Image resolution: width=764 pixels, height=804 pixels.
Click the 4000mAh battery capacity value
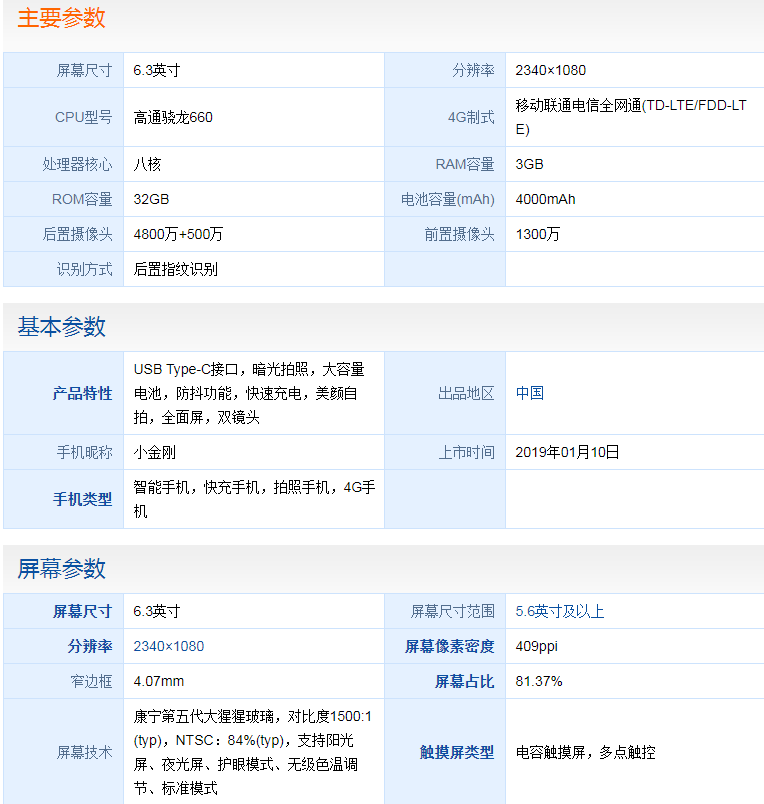pos(545,199)
